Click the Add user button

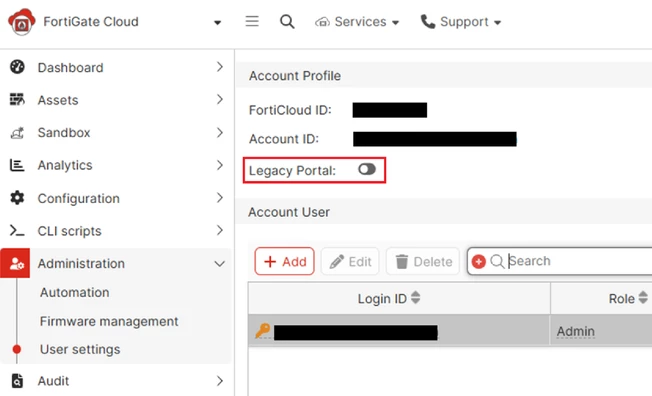click(x=284, y=261)
